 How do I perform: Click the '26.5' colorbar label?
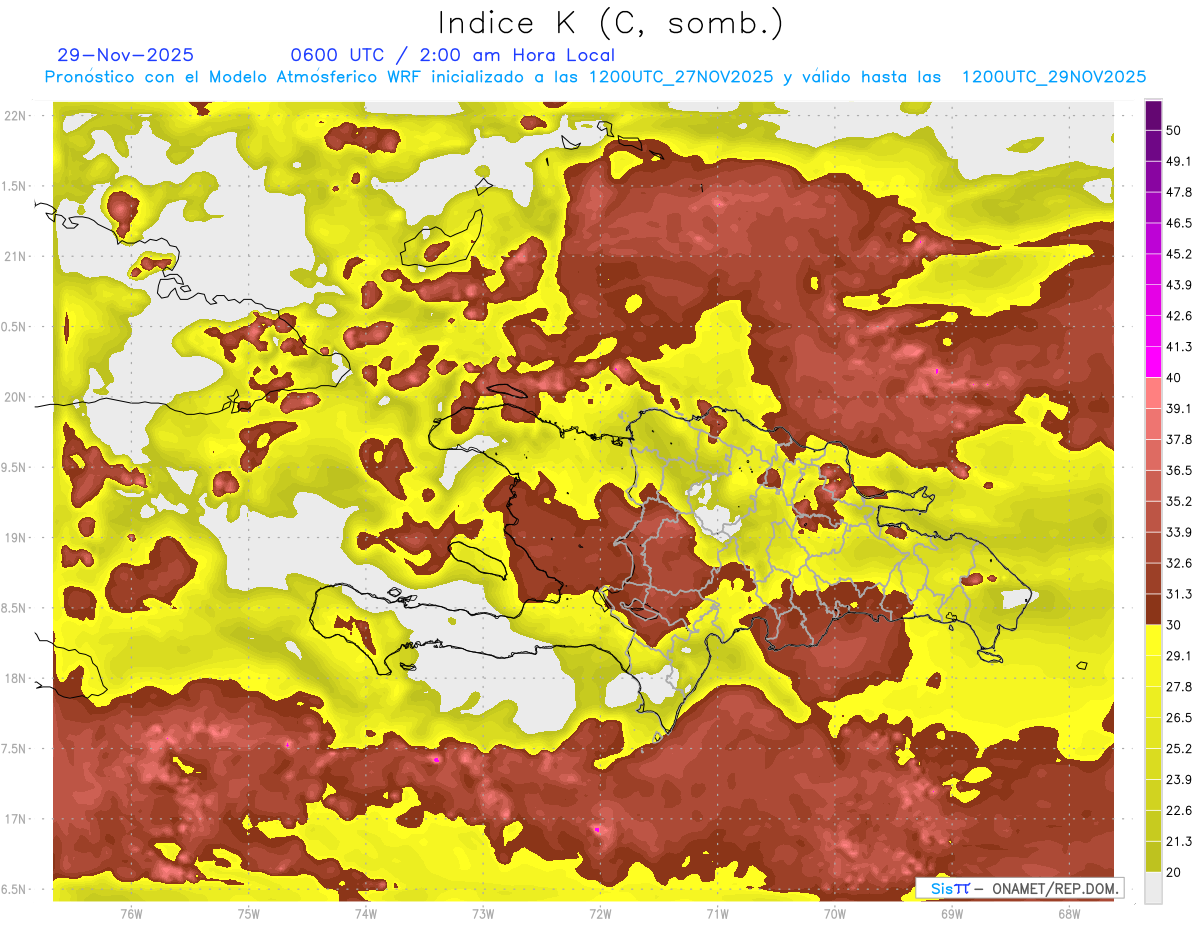click(x=1180, y=718)
